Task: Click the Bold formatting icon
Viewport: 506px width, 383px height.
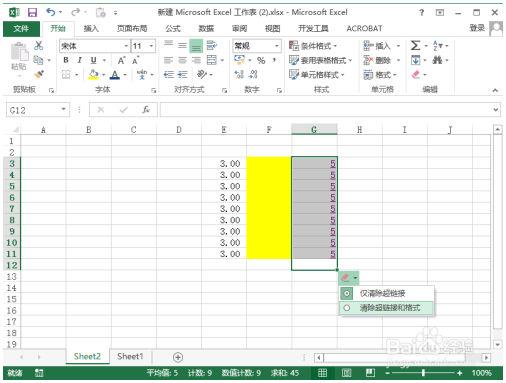Action: click(66, 60)
